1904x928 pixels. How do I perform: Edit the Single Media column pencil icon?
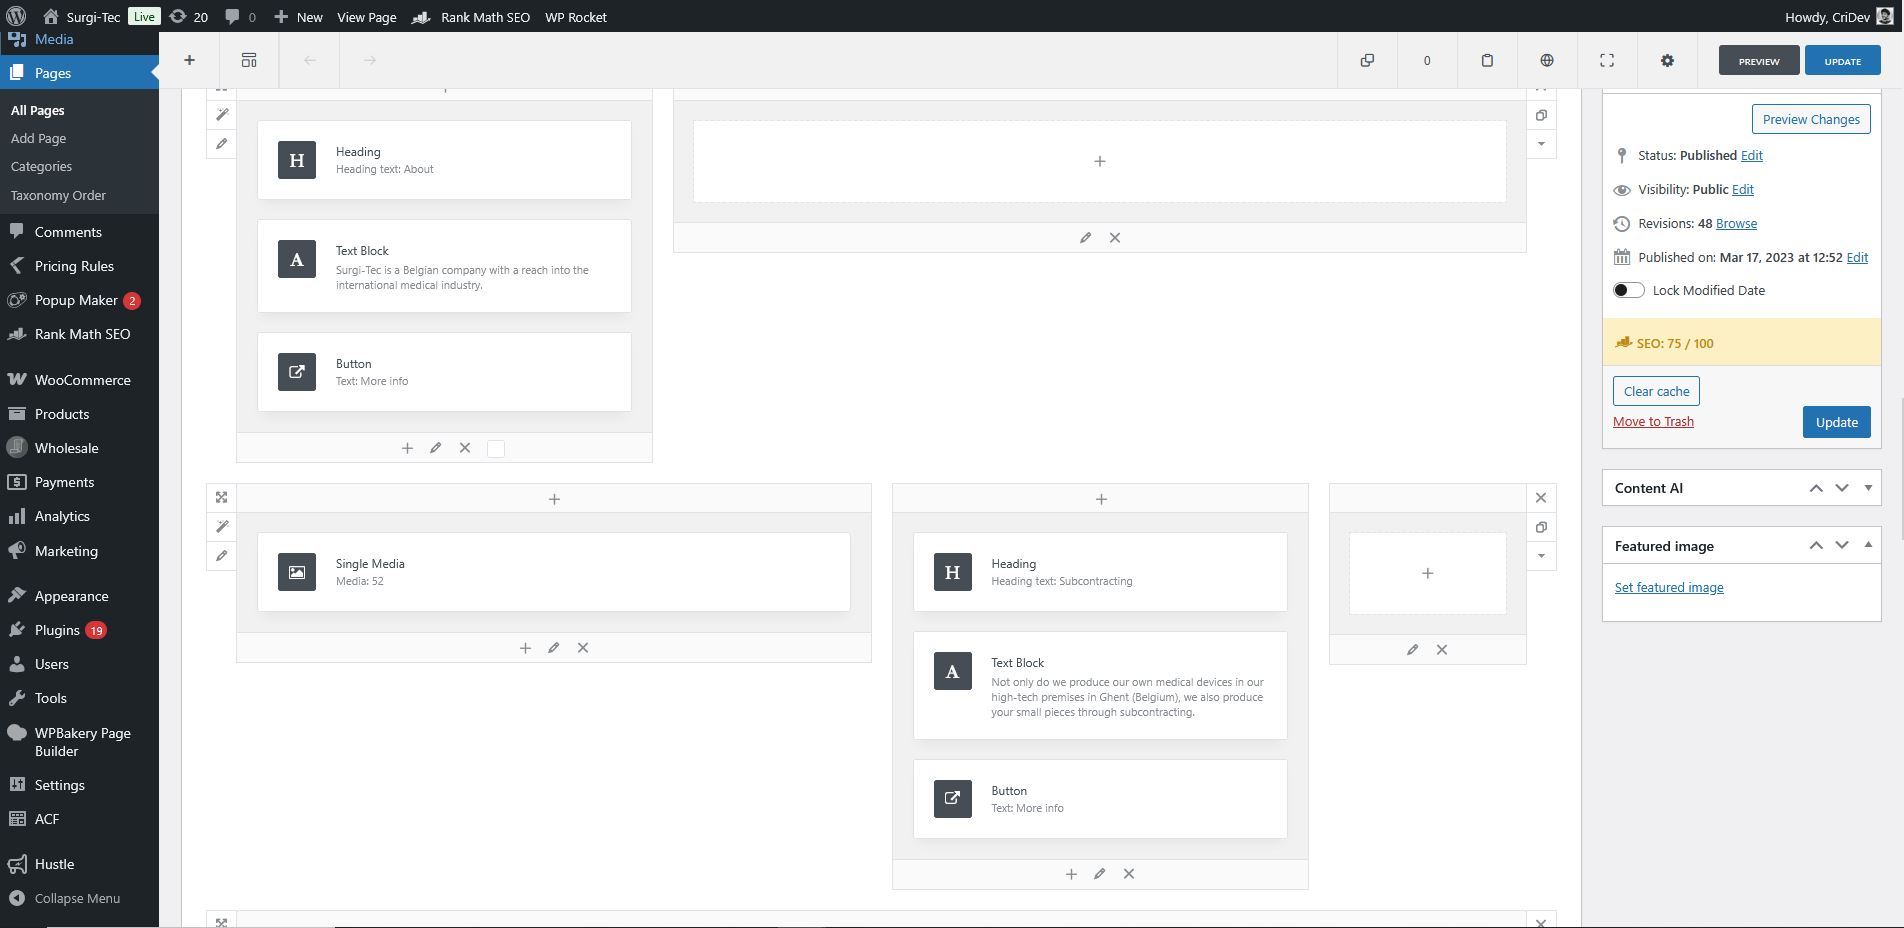pos(554,648)
